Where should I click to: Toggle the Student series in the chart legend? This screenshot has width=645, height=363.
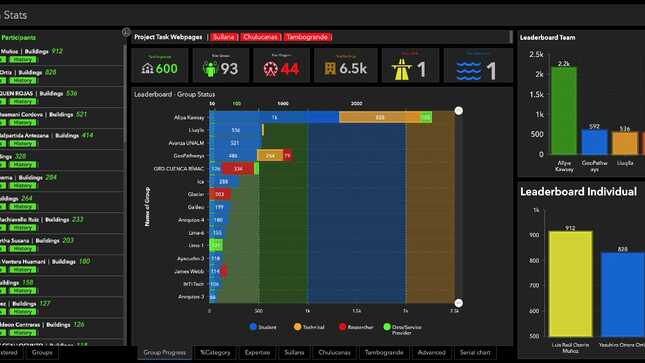(x=263, y=327)
